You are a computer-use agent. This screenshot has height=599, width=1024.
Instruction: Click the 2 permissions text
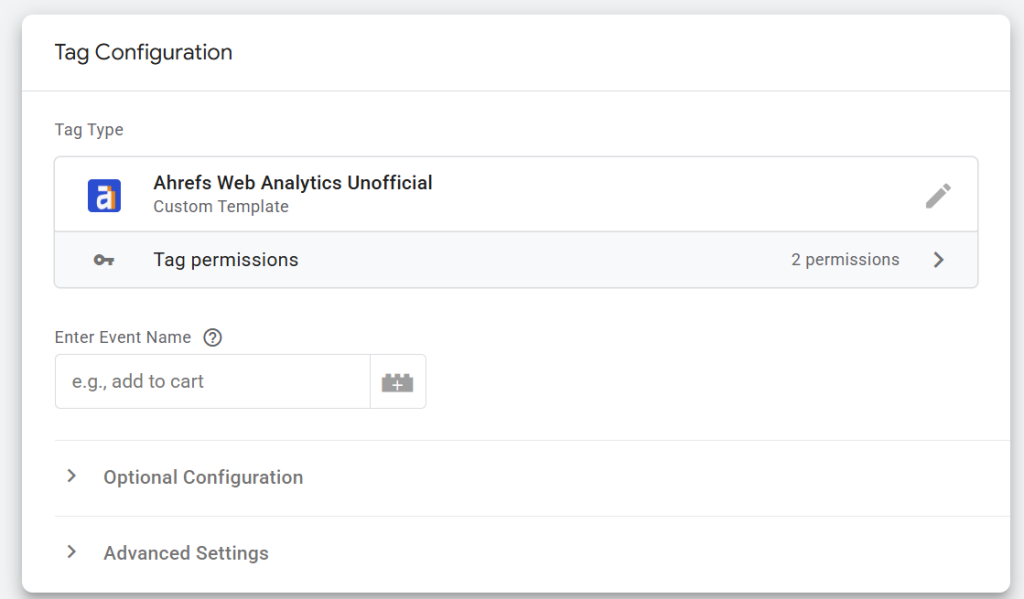click(x=845, y=259)
